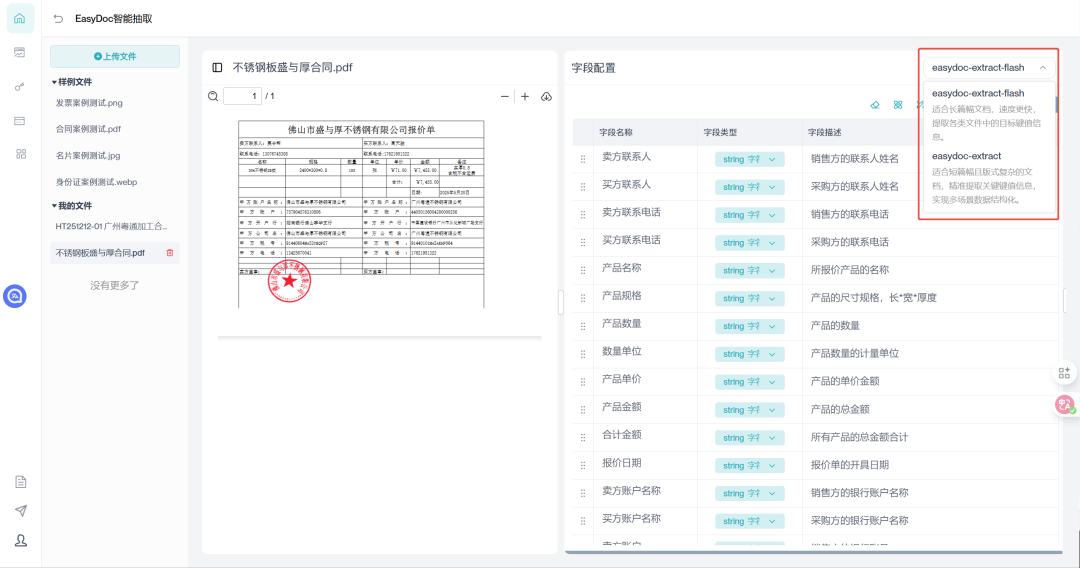The height and width of the screenshot is (568, 1080).
Task: Open the blue chat assistant bubble
Action: (x=15, y=296)
